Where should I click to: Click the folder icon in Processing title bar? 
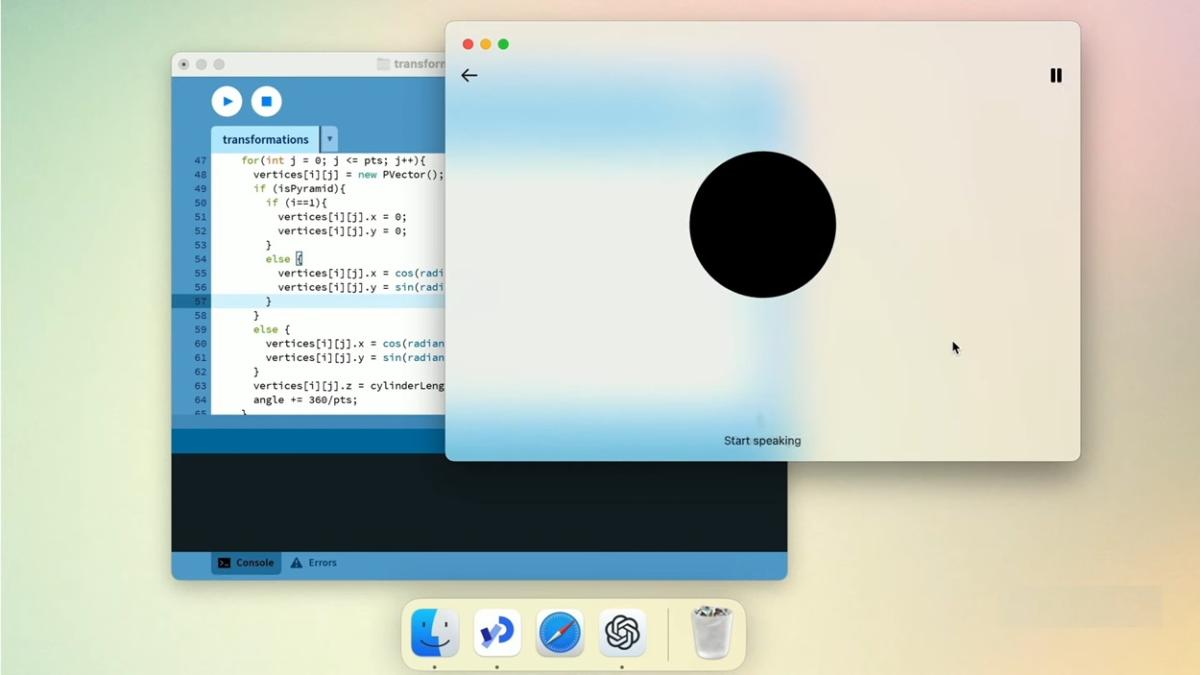(383, 64)
